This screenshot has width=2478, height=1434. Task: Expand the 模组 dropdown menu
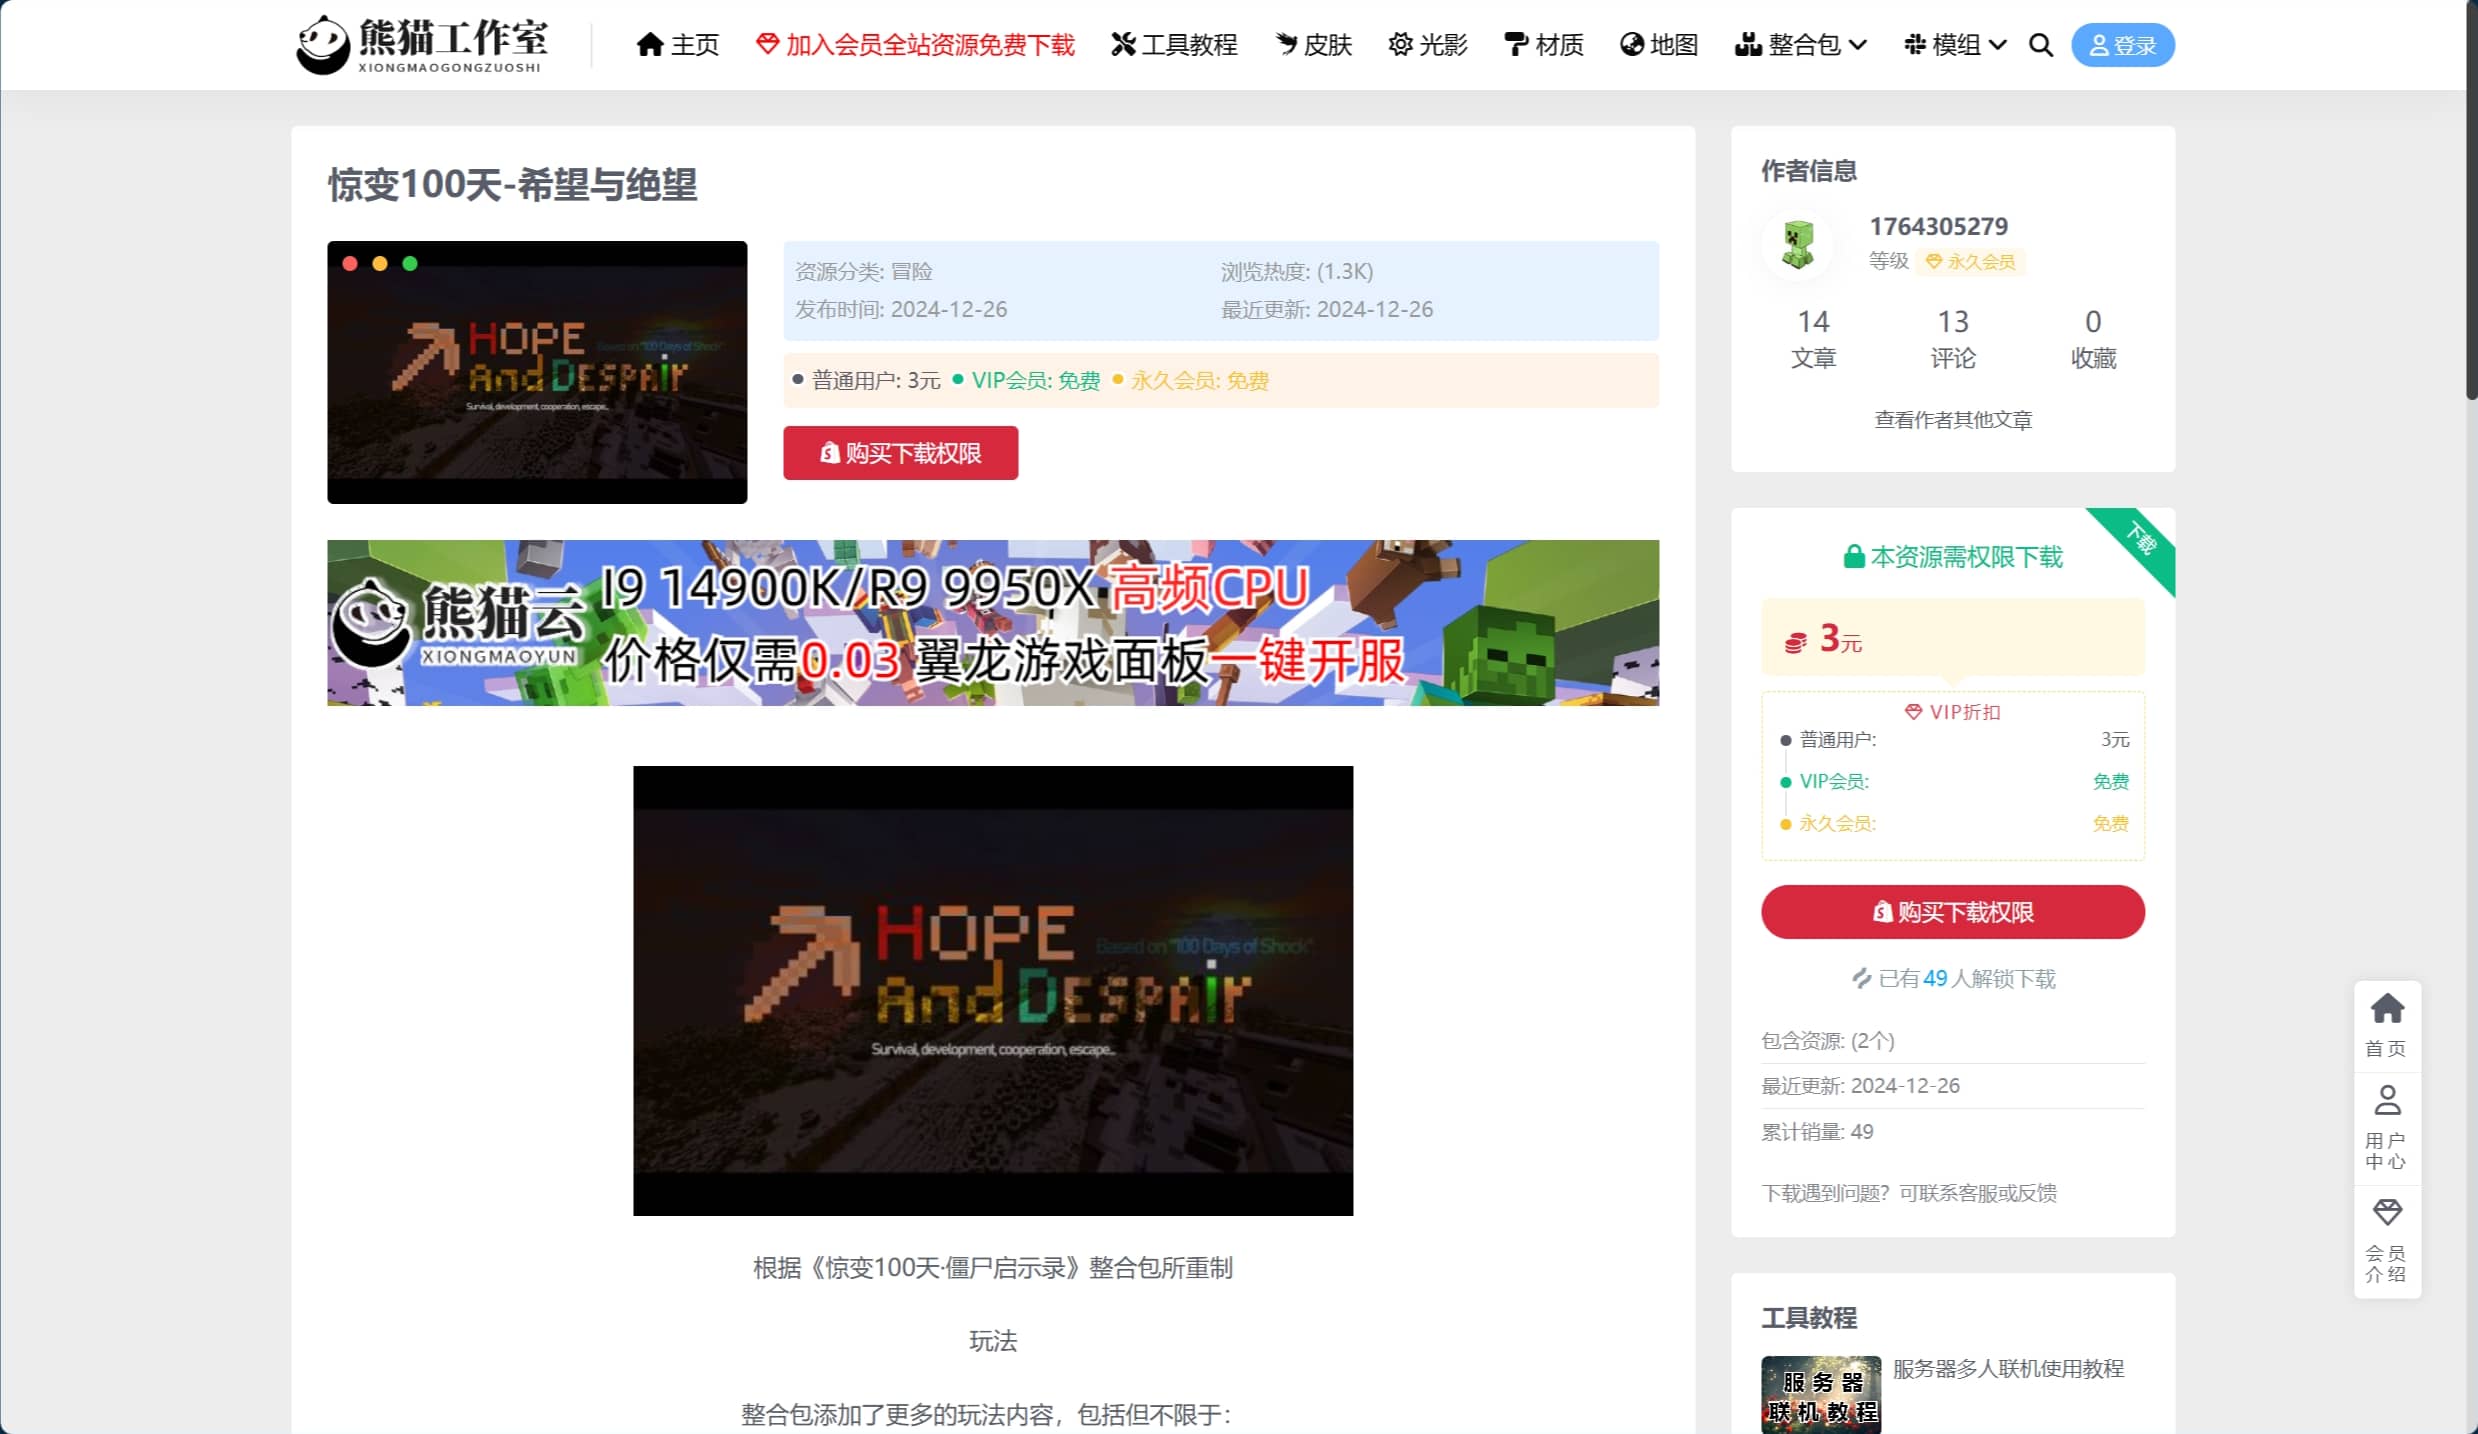tap(1955, 45)
